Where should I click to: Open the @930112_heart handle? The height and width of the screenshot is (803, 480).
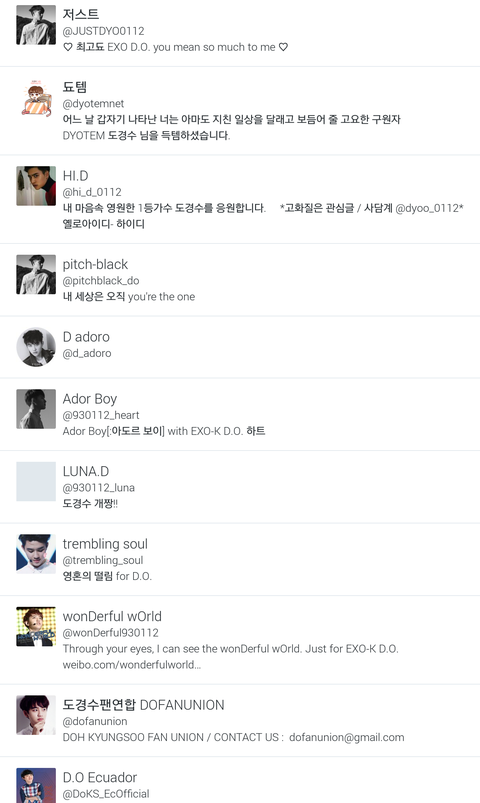101,415
